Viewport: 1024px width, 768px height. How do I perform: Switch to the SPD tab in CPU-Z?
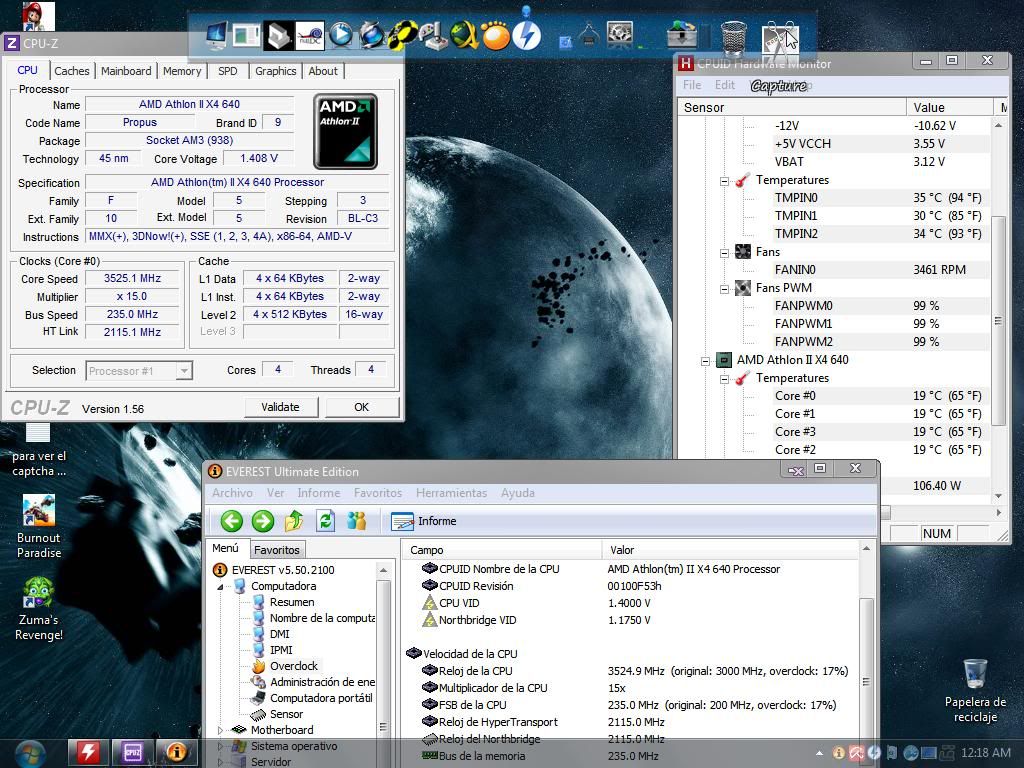point(228,71)
